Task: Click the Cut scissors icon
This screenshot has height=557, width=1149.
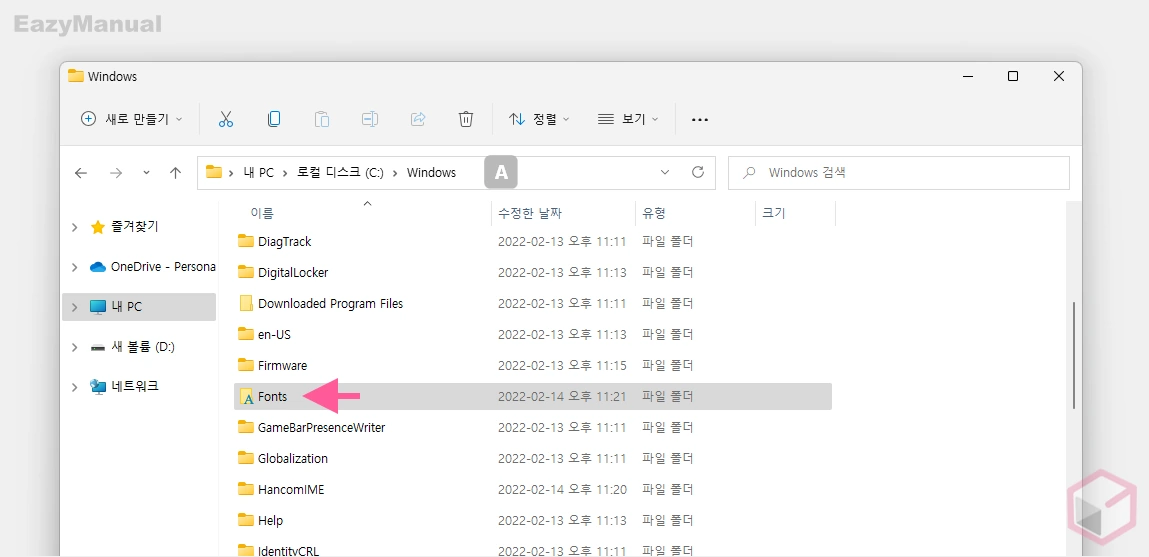Action: [226, 119]
